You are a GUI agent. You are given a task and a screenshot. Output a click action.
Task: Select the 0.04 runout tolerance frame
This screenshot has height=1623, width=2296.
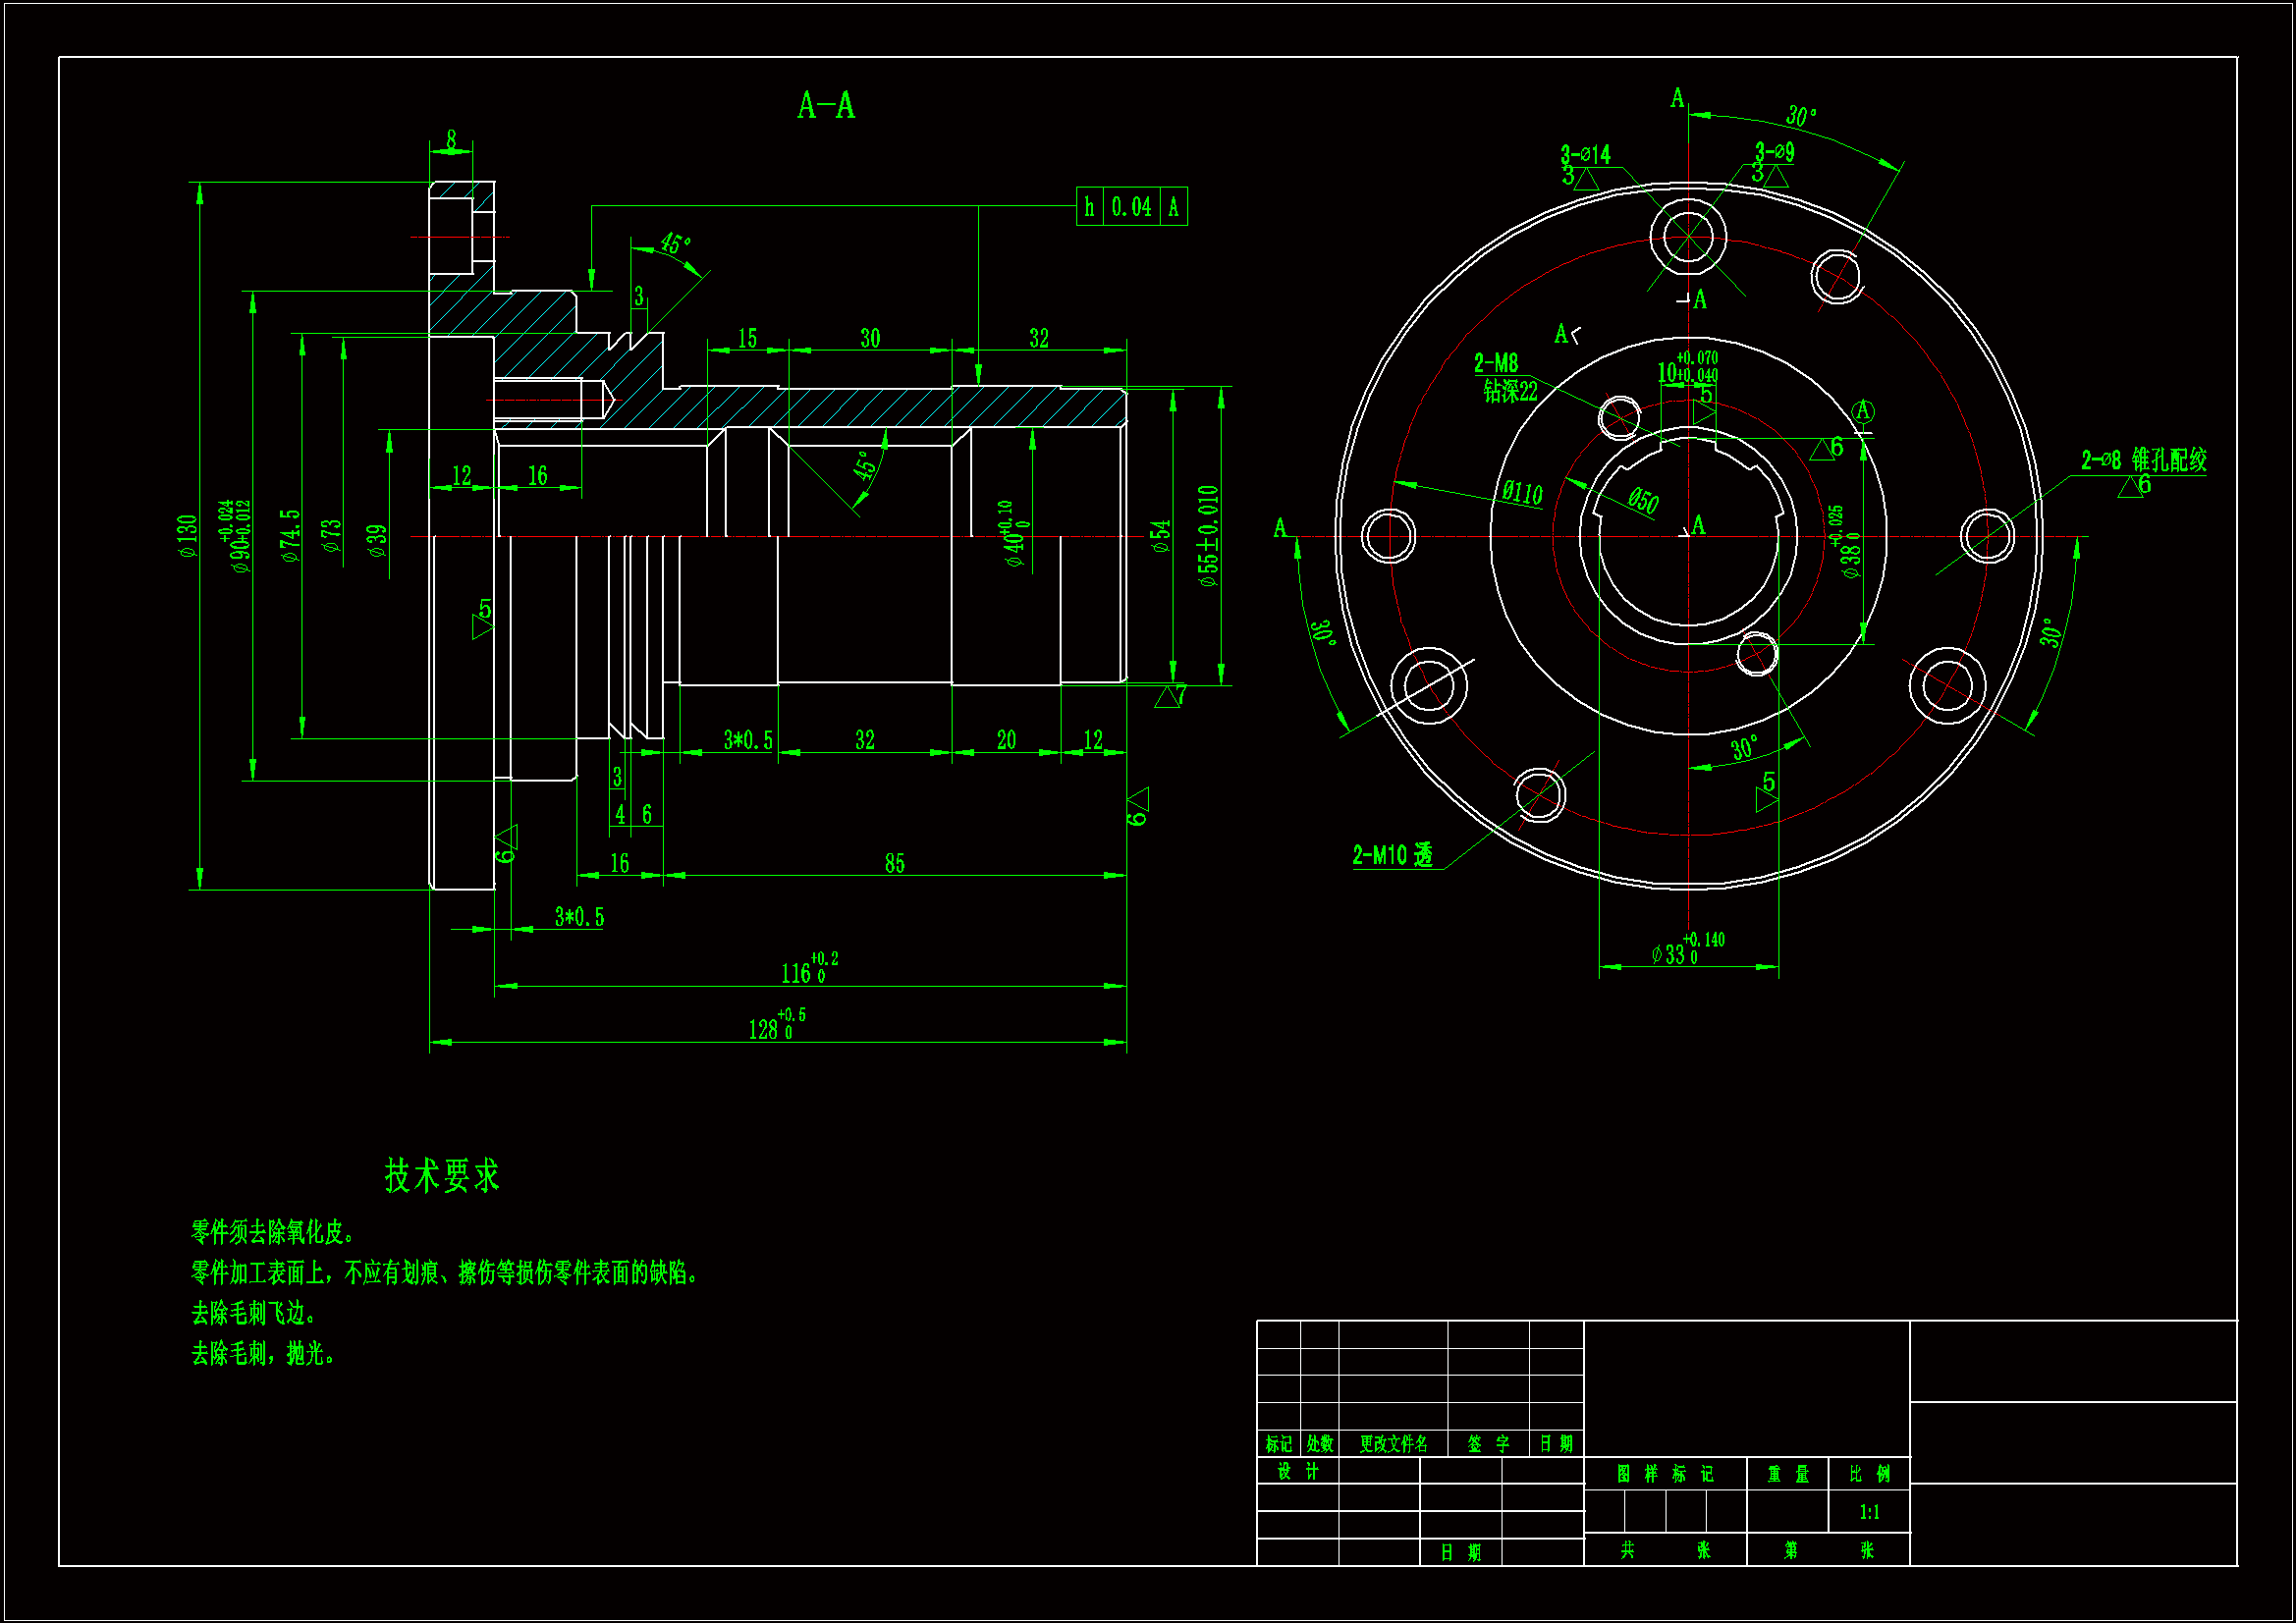coord(1131,207)
